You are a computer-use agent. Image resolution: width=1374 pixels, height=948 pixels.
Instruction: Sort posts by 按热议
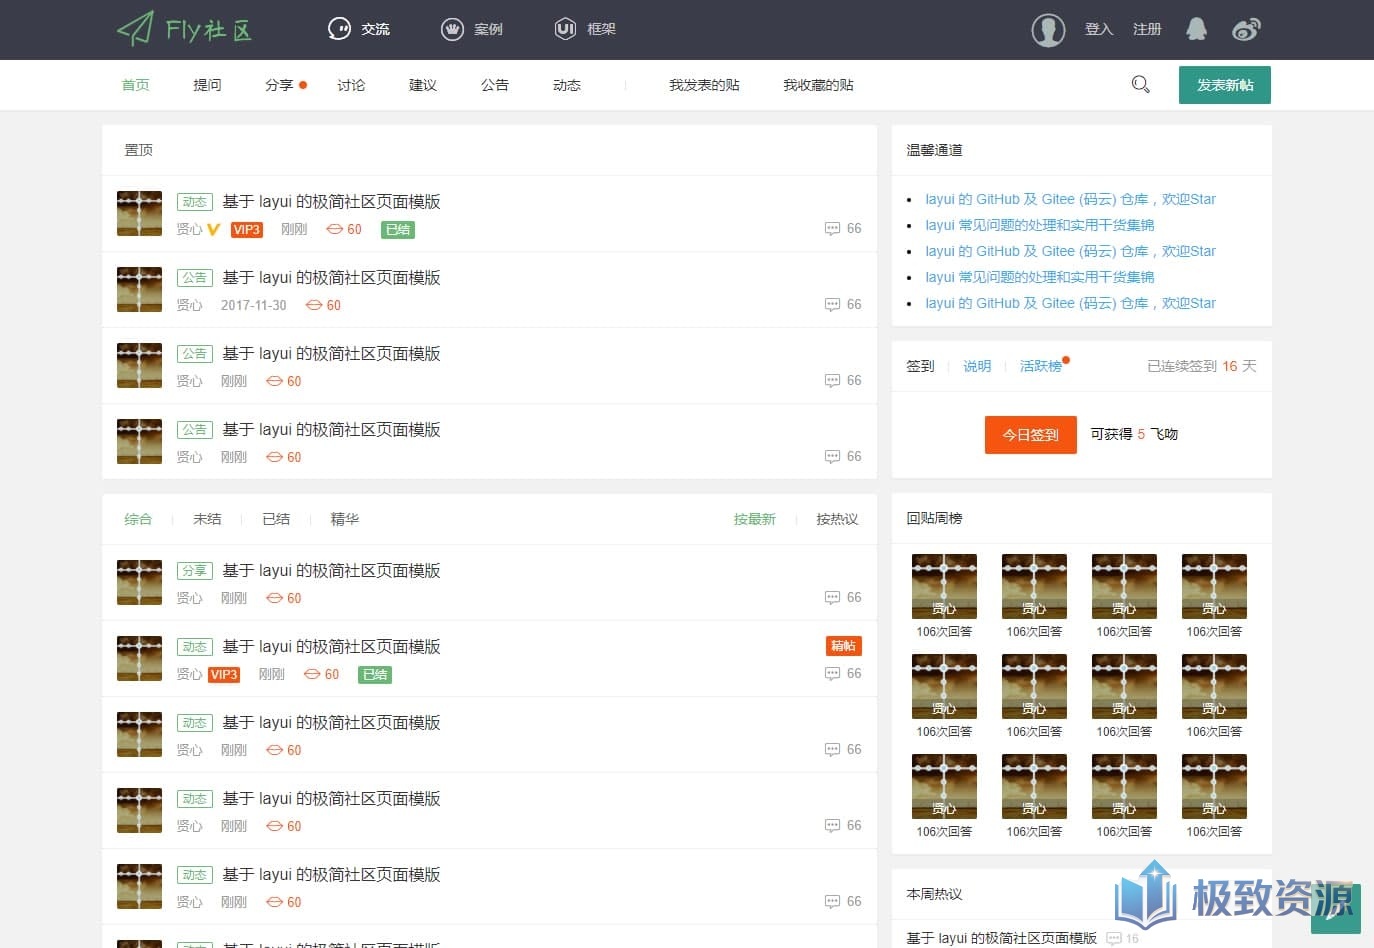tap(837, 519)
